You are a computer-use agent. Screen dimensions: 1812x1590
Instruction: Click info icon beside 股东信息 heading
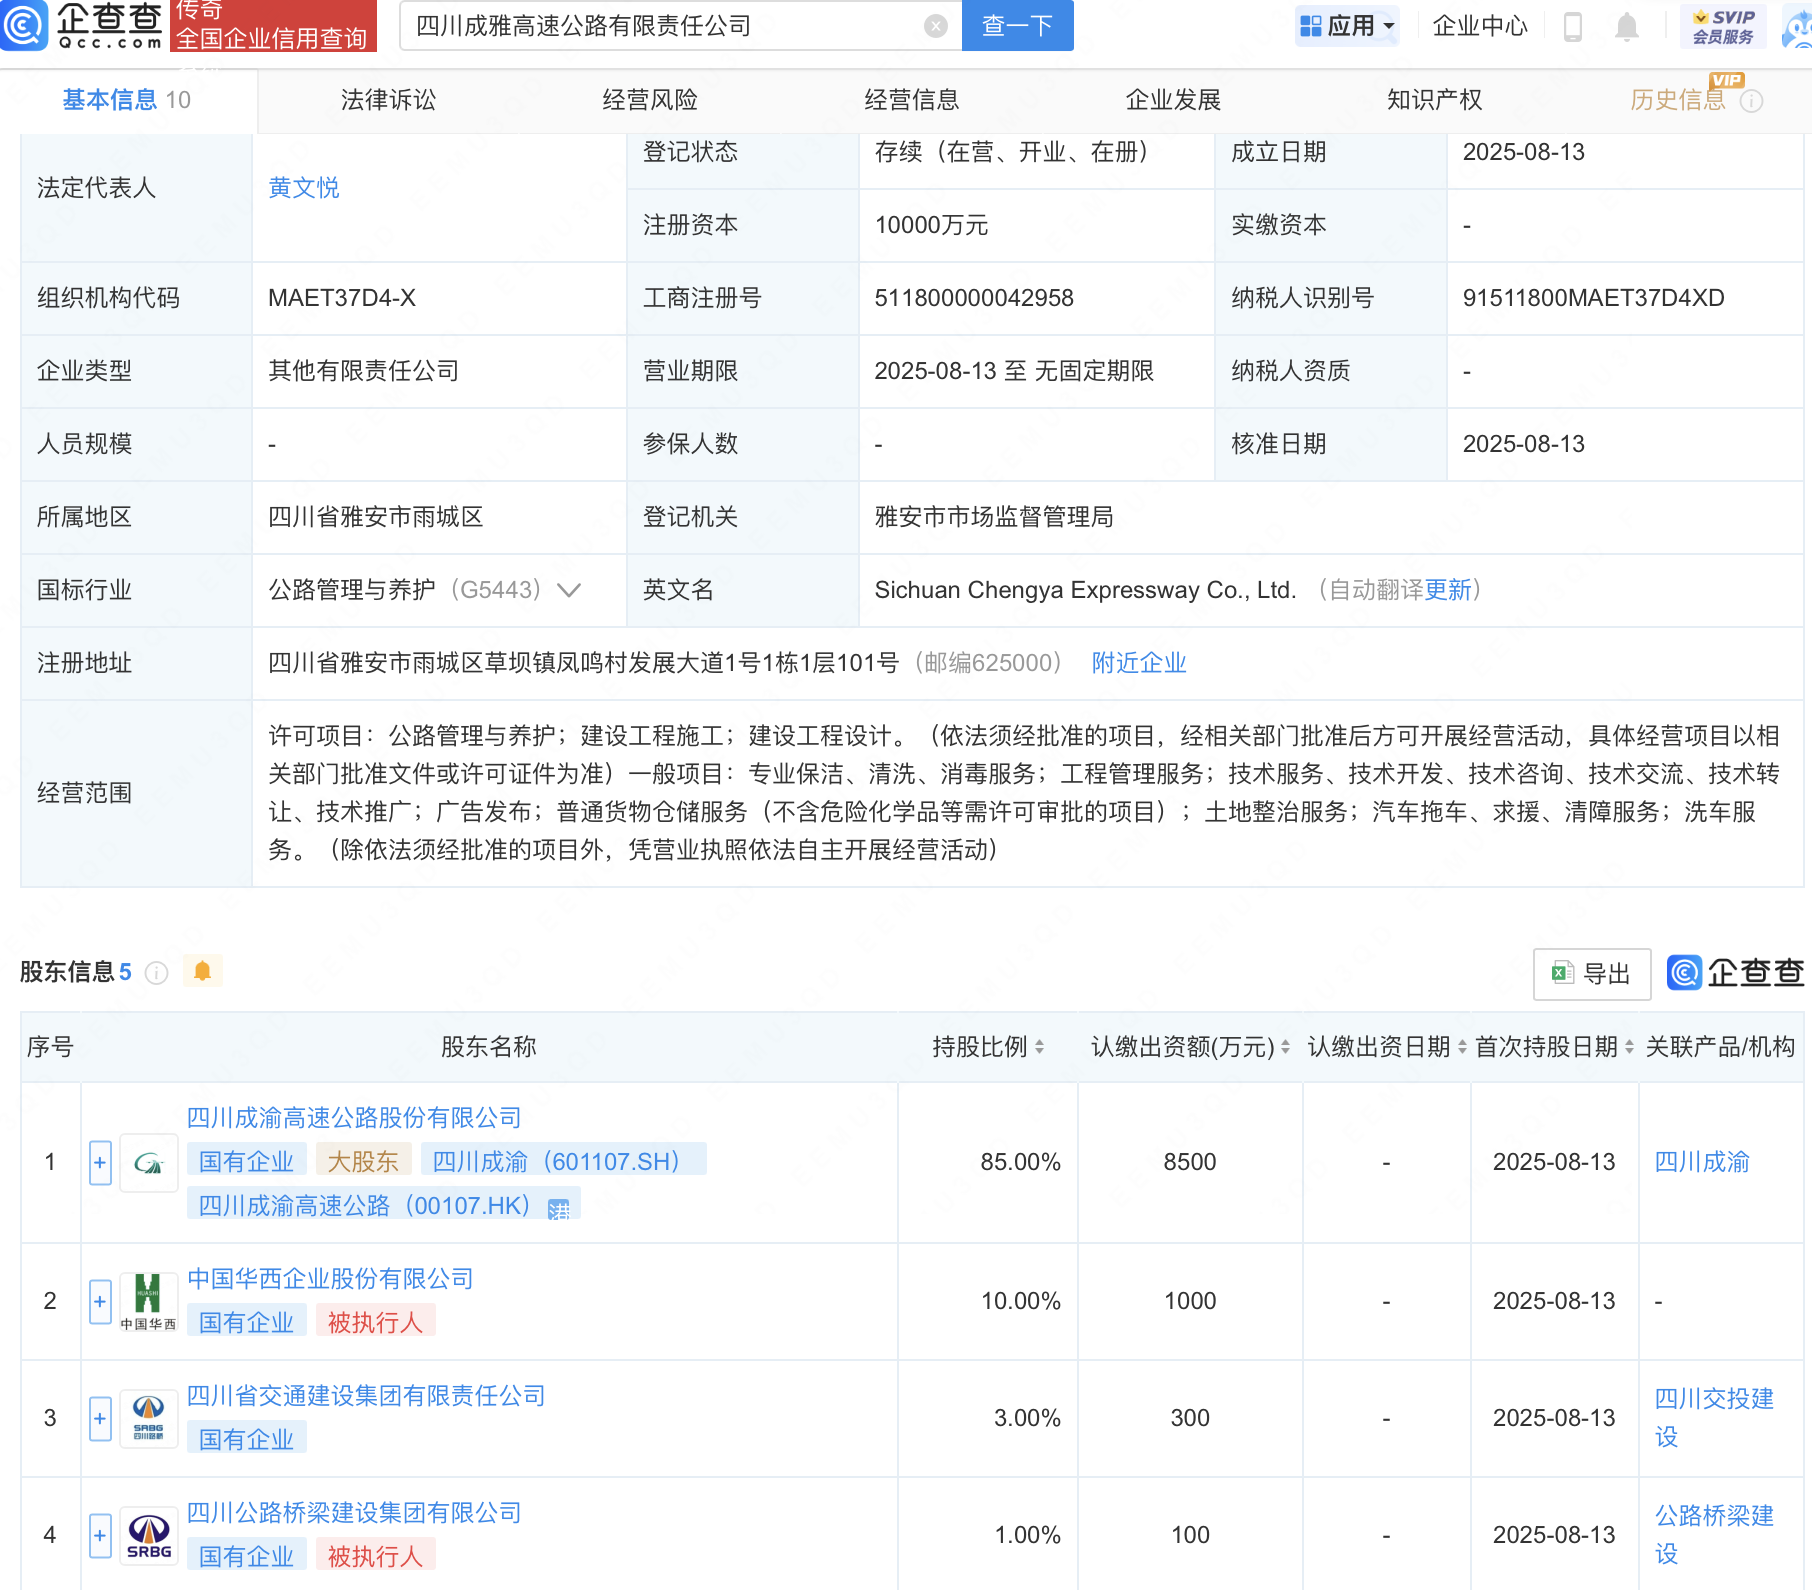pyautogui.click(x=157, y=973)
